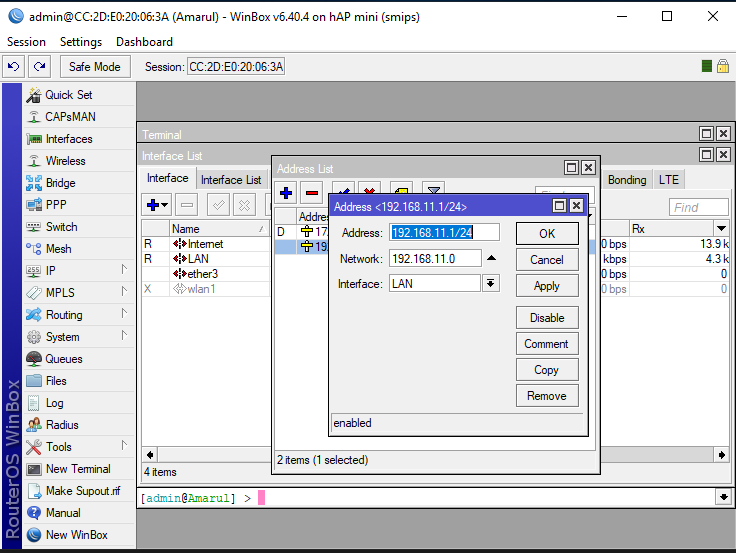Viewport: 736px width, 553px height.
Task: Click the Undo arrow icon
Action: point(14,67)
